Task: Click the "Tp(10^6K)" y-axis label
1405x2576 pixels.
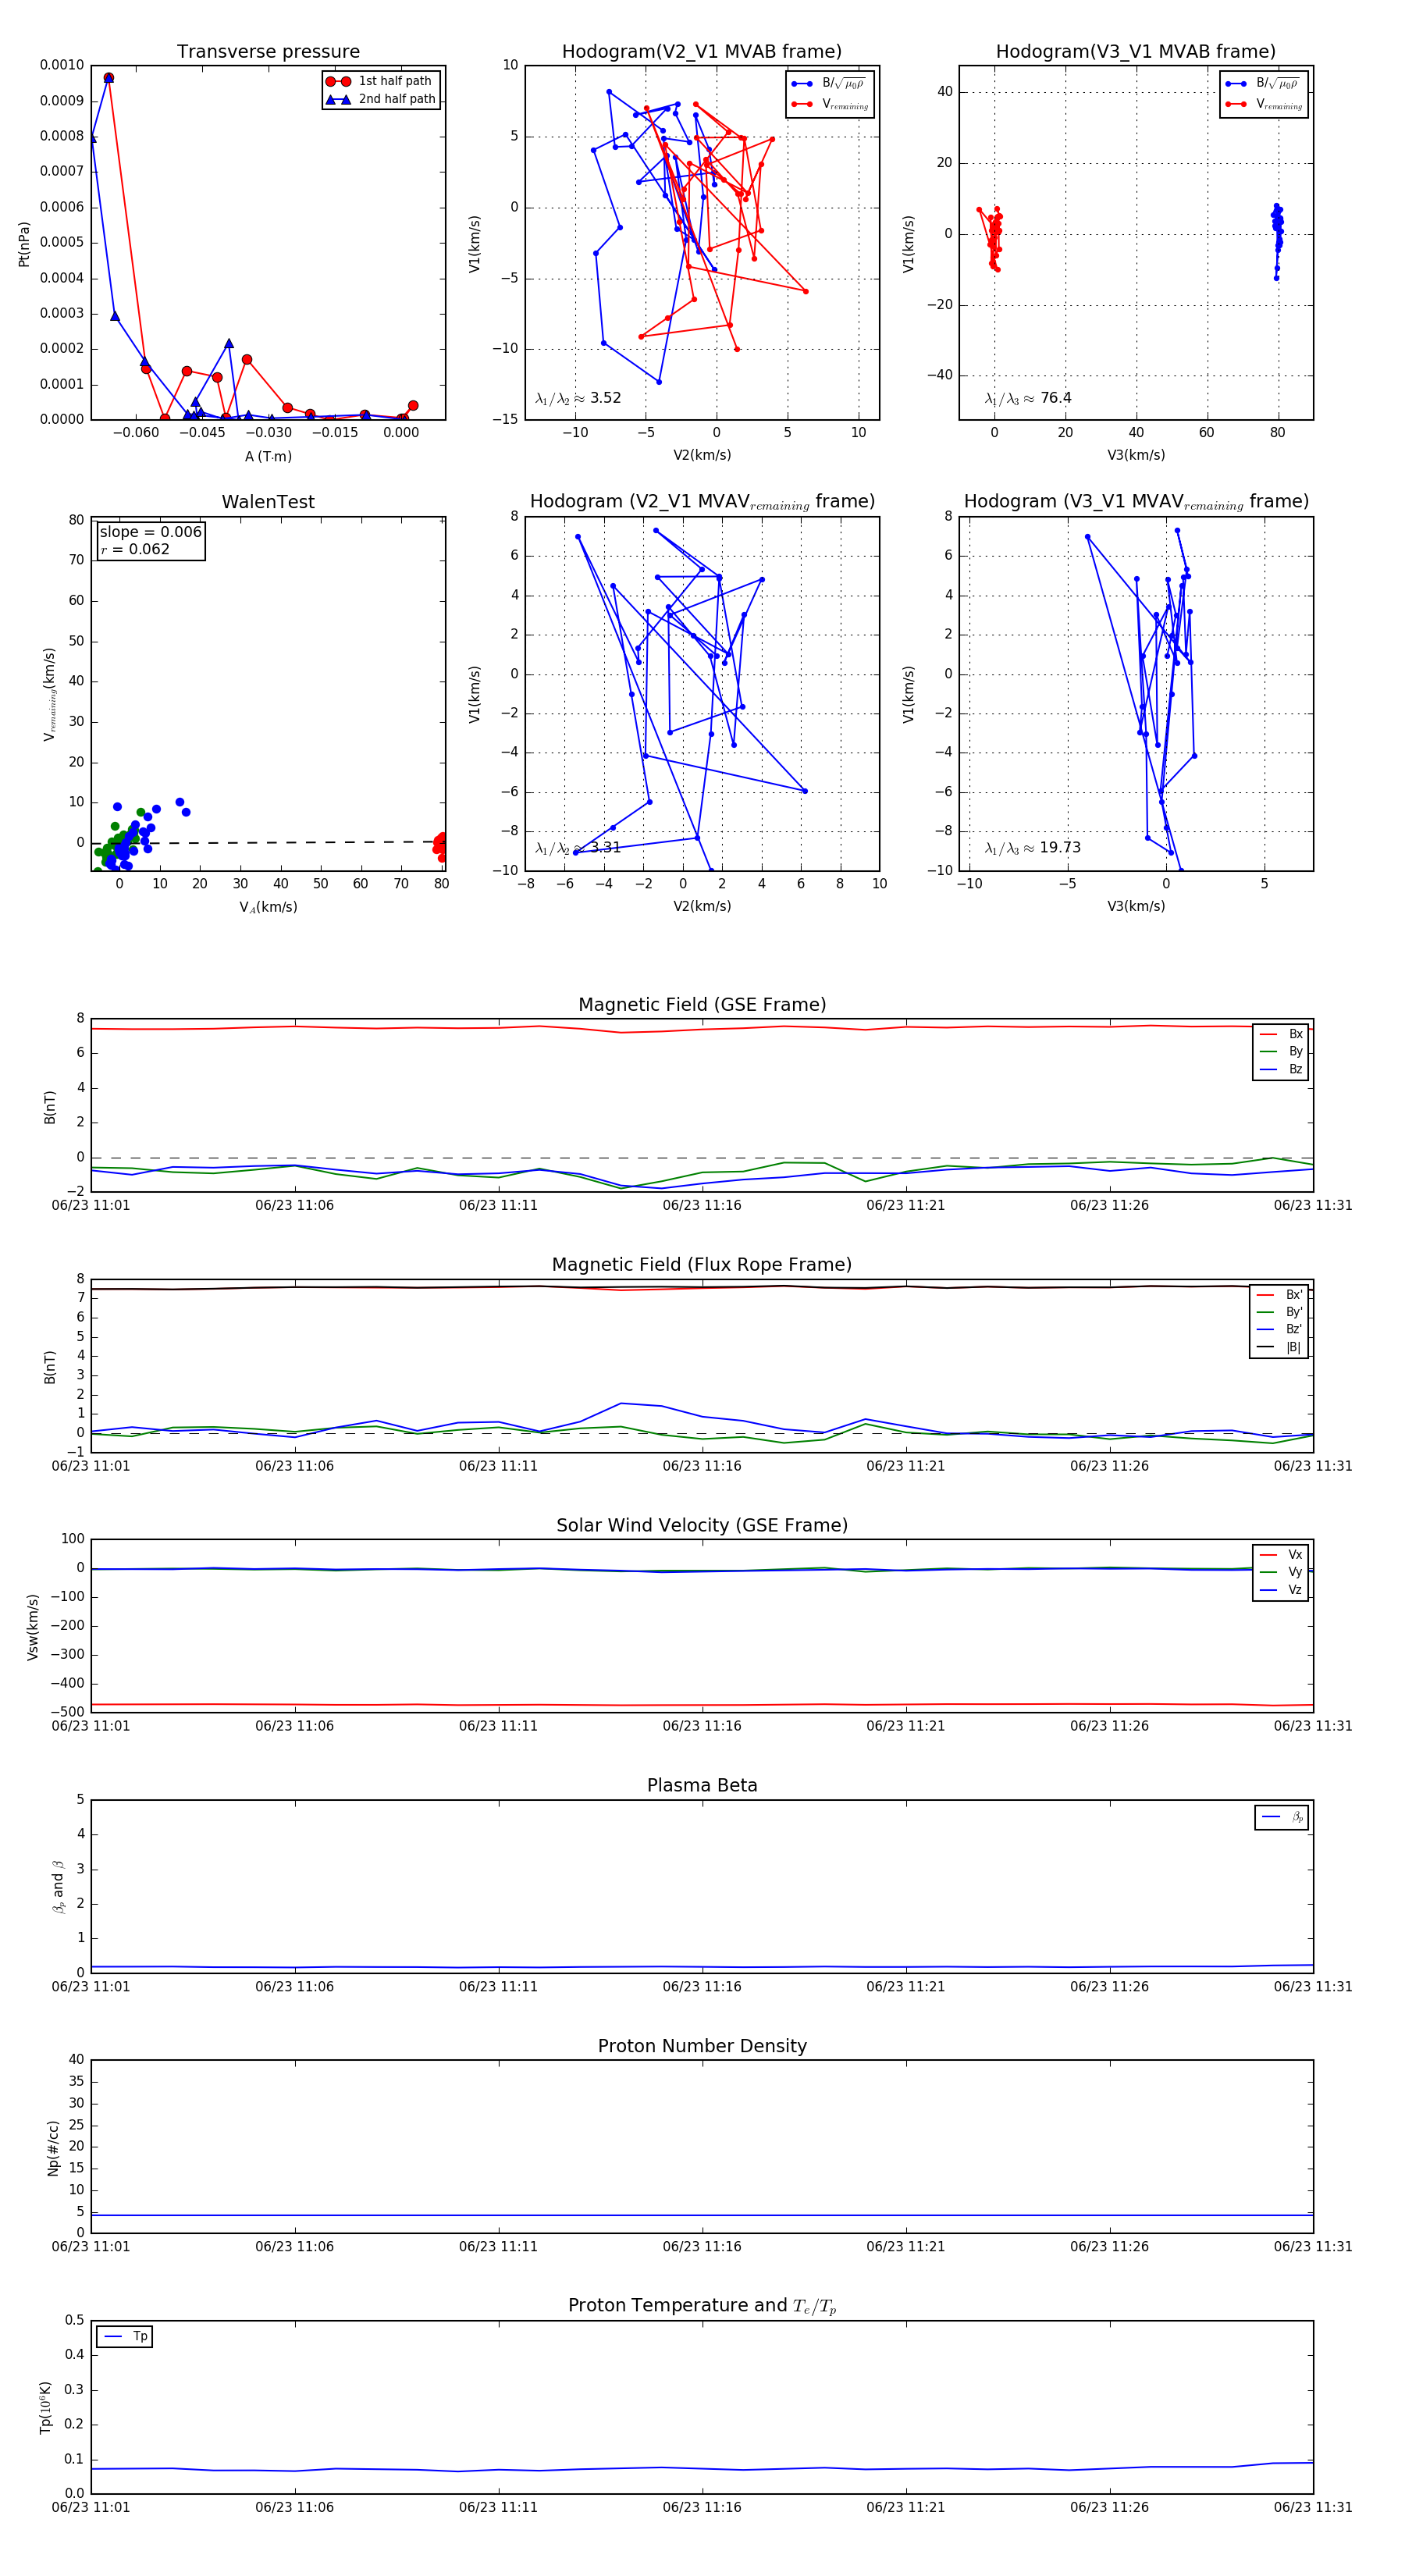Action: [45, 2408]
